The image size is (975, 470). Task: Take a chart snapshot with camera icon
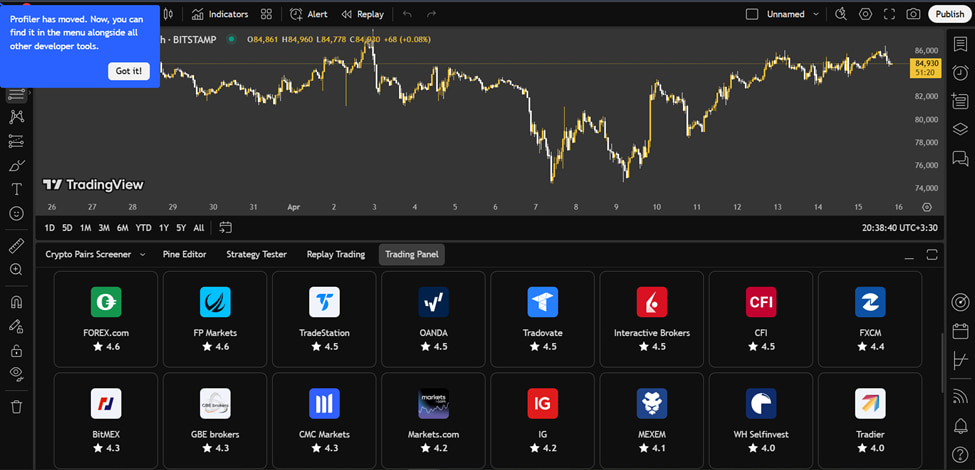pos(913,14)
